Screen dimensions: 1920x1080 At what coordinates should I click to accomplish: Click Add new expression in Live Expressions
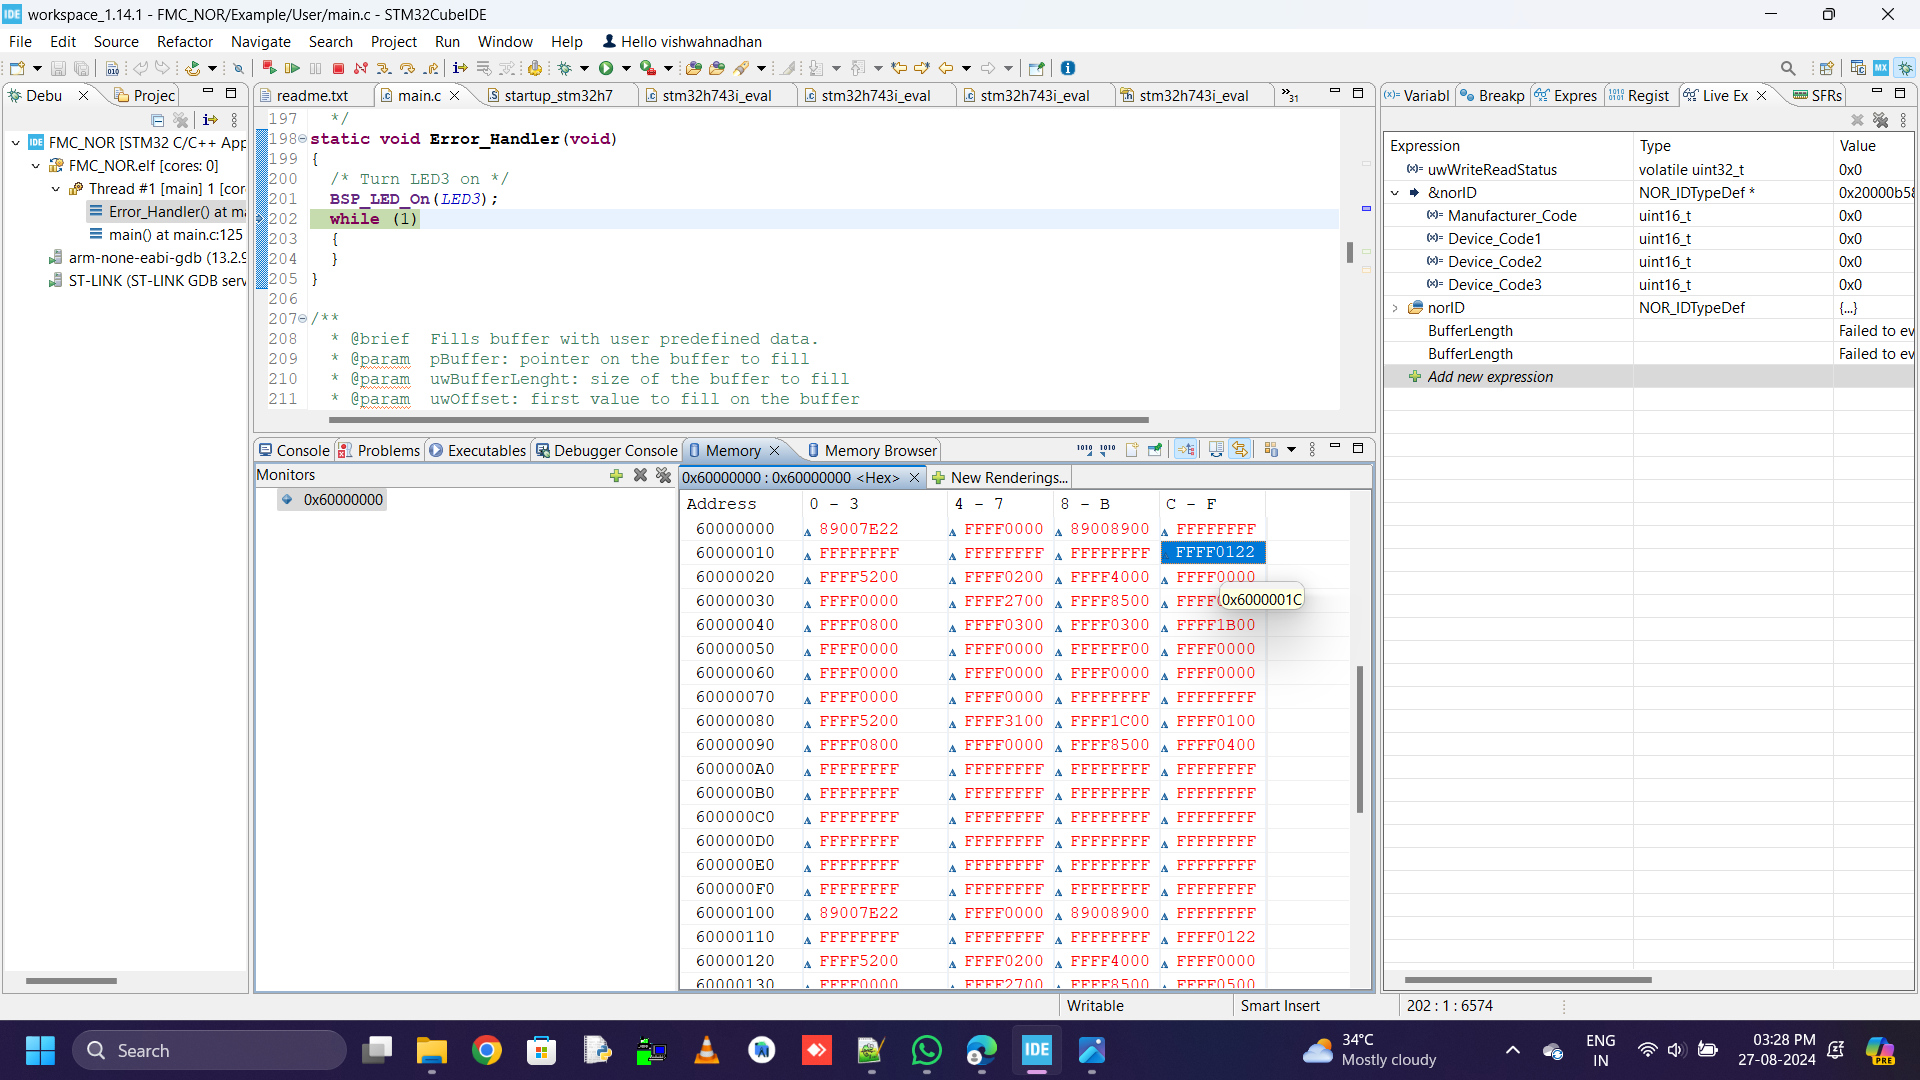(x=1489, y=377)
